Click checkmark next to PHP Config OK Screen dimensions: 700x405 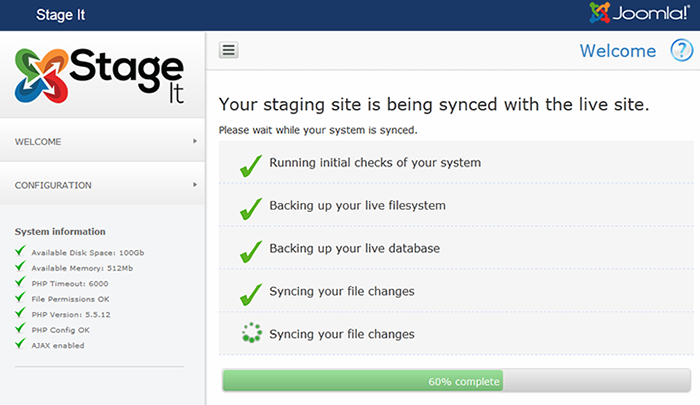tap(20, 328)
